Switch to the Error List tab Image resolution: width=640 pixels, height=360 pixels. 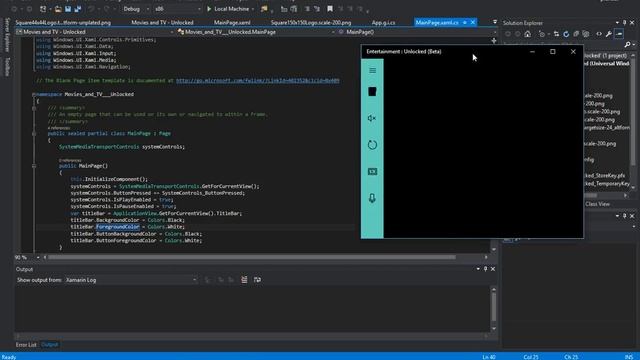26,345
